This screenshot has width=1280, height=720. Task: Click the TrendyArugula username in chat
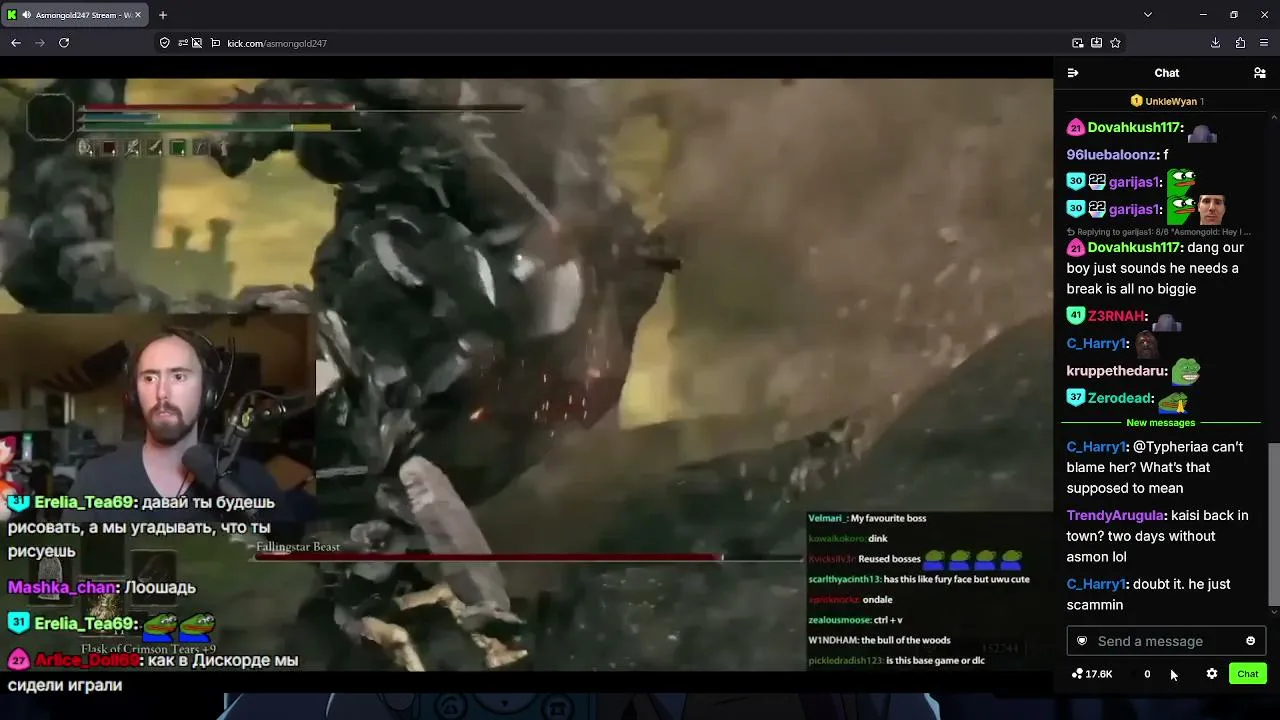[1115, 515]
